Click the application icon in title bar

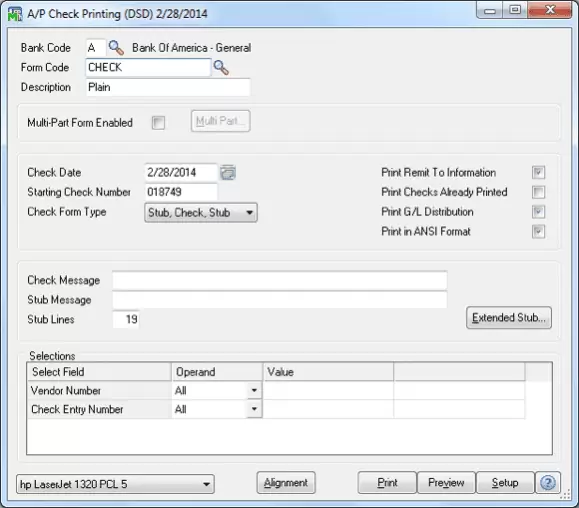pyautogui.click(x=15, y=14)
